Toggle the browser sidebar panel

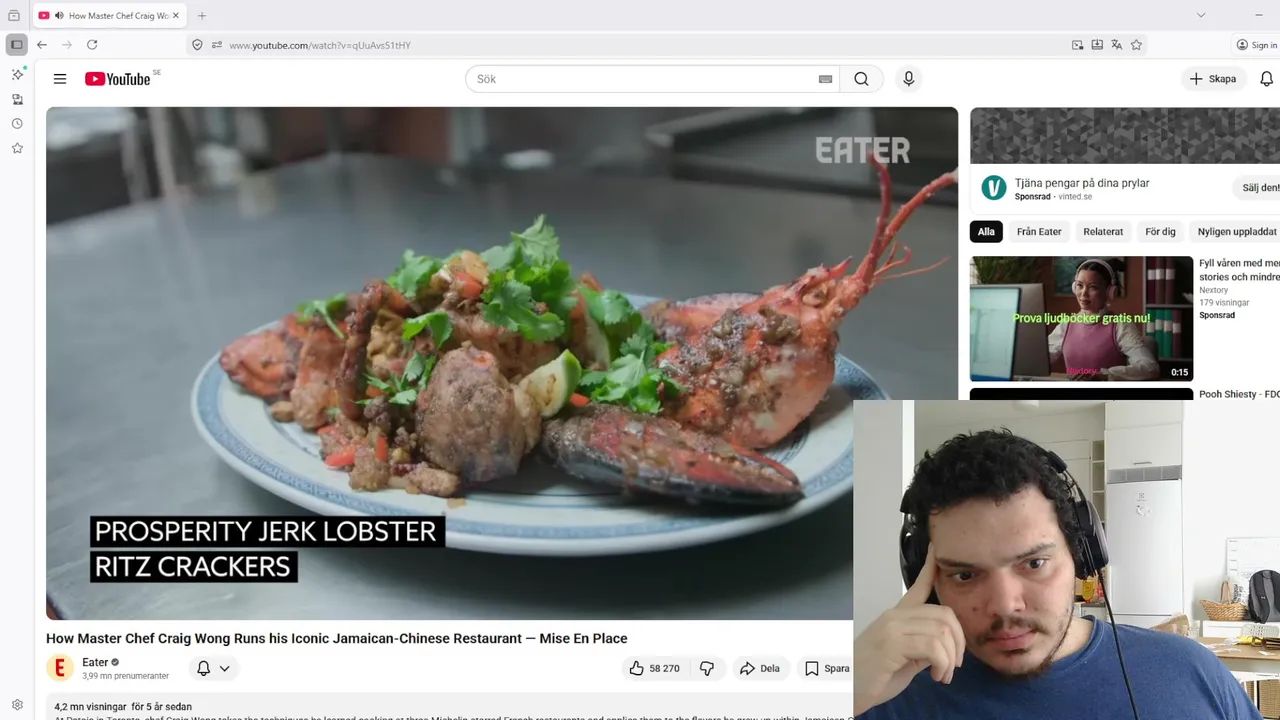pos(17,45)
